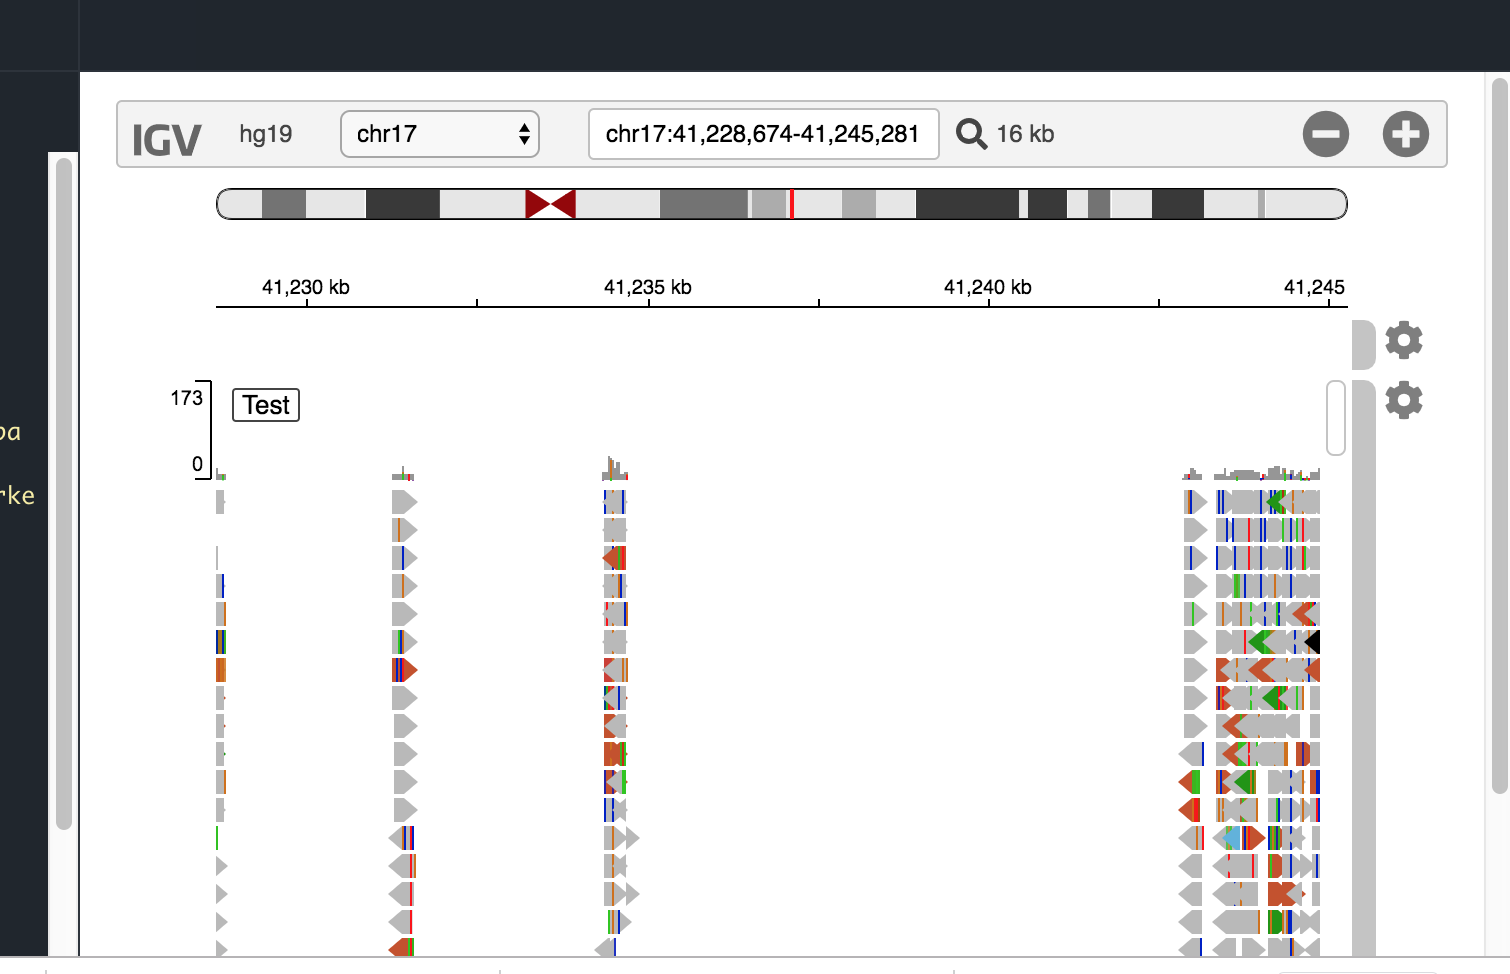Click the Test track name label

click(x=265, y=405)
